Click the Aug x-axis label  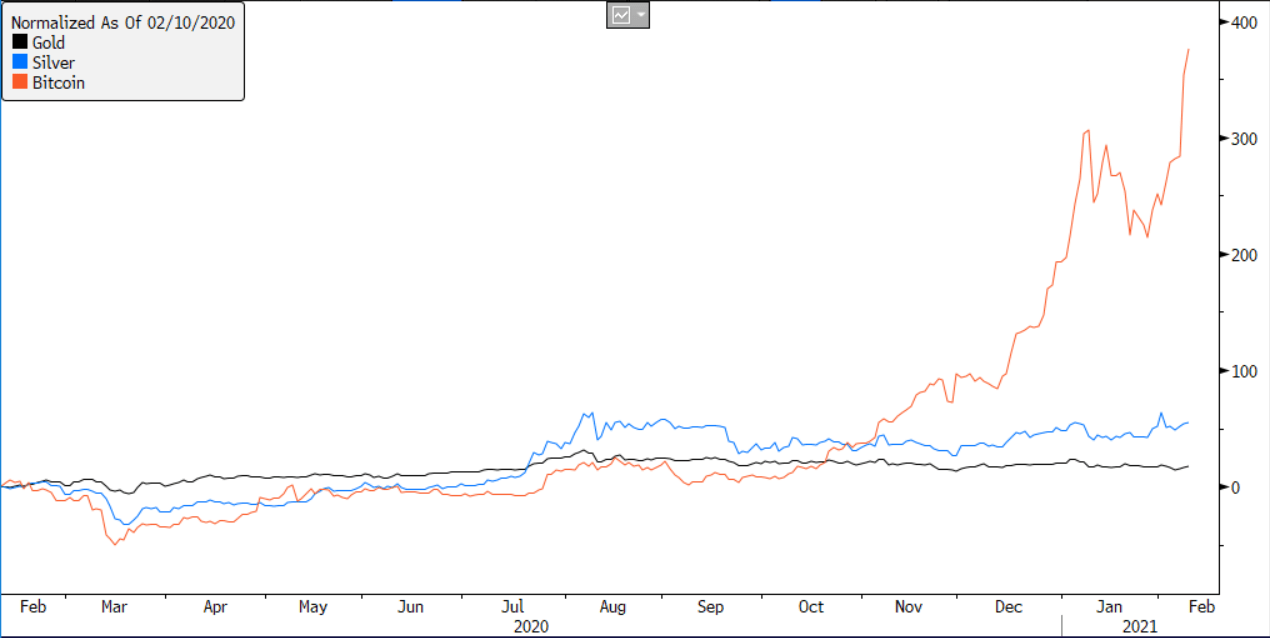click(x=613, y=607)
